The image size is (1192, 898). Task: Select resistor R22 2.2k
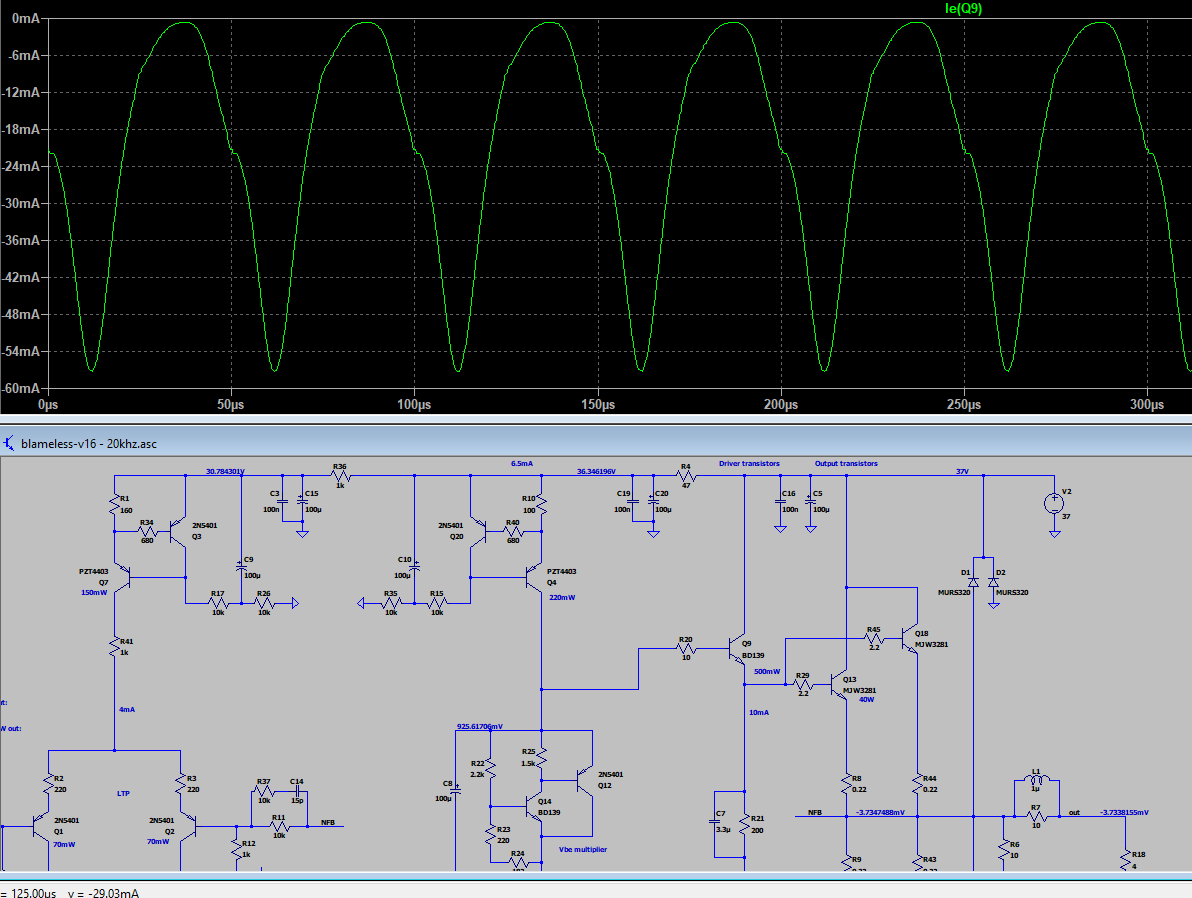point(490,768)
